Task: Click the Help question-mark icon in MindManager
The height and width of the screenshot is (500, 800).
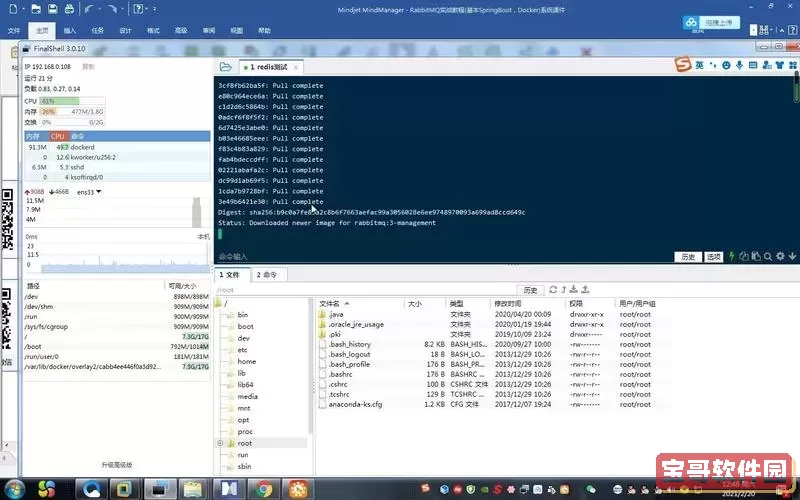Action: click(138, 9)
